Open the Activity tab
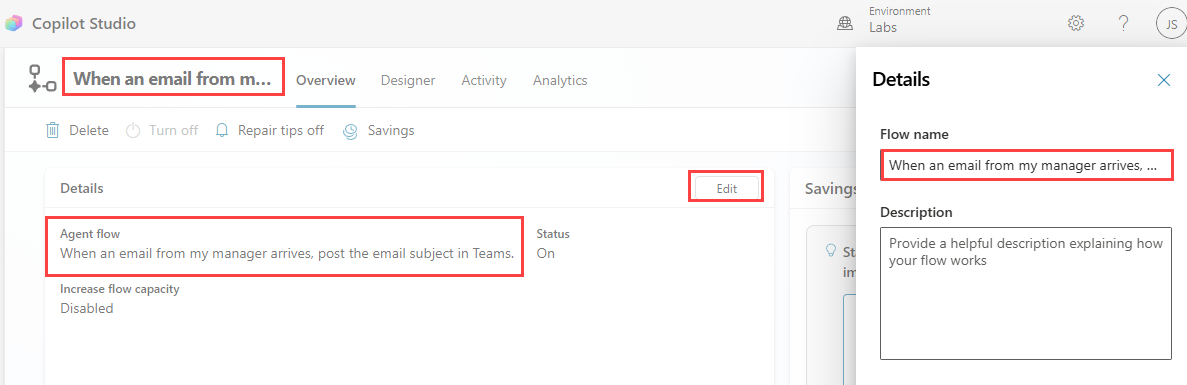The image size is (1187, 385). tap(484, 80)
